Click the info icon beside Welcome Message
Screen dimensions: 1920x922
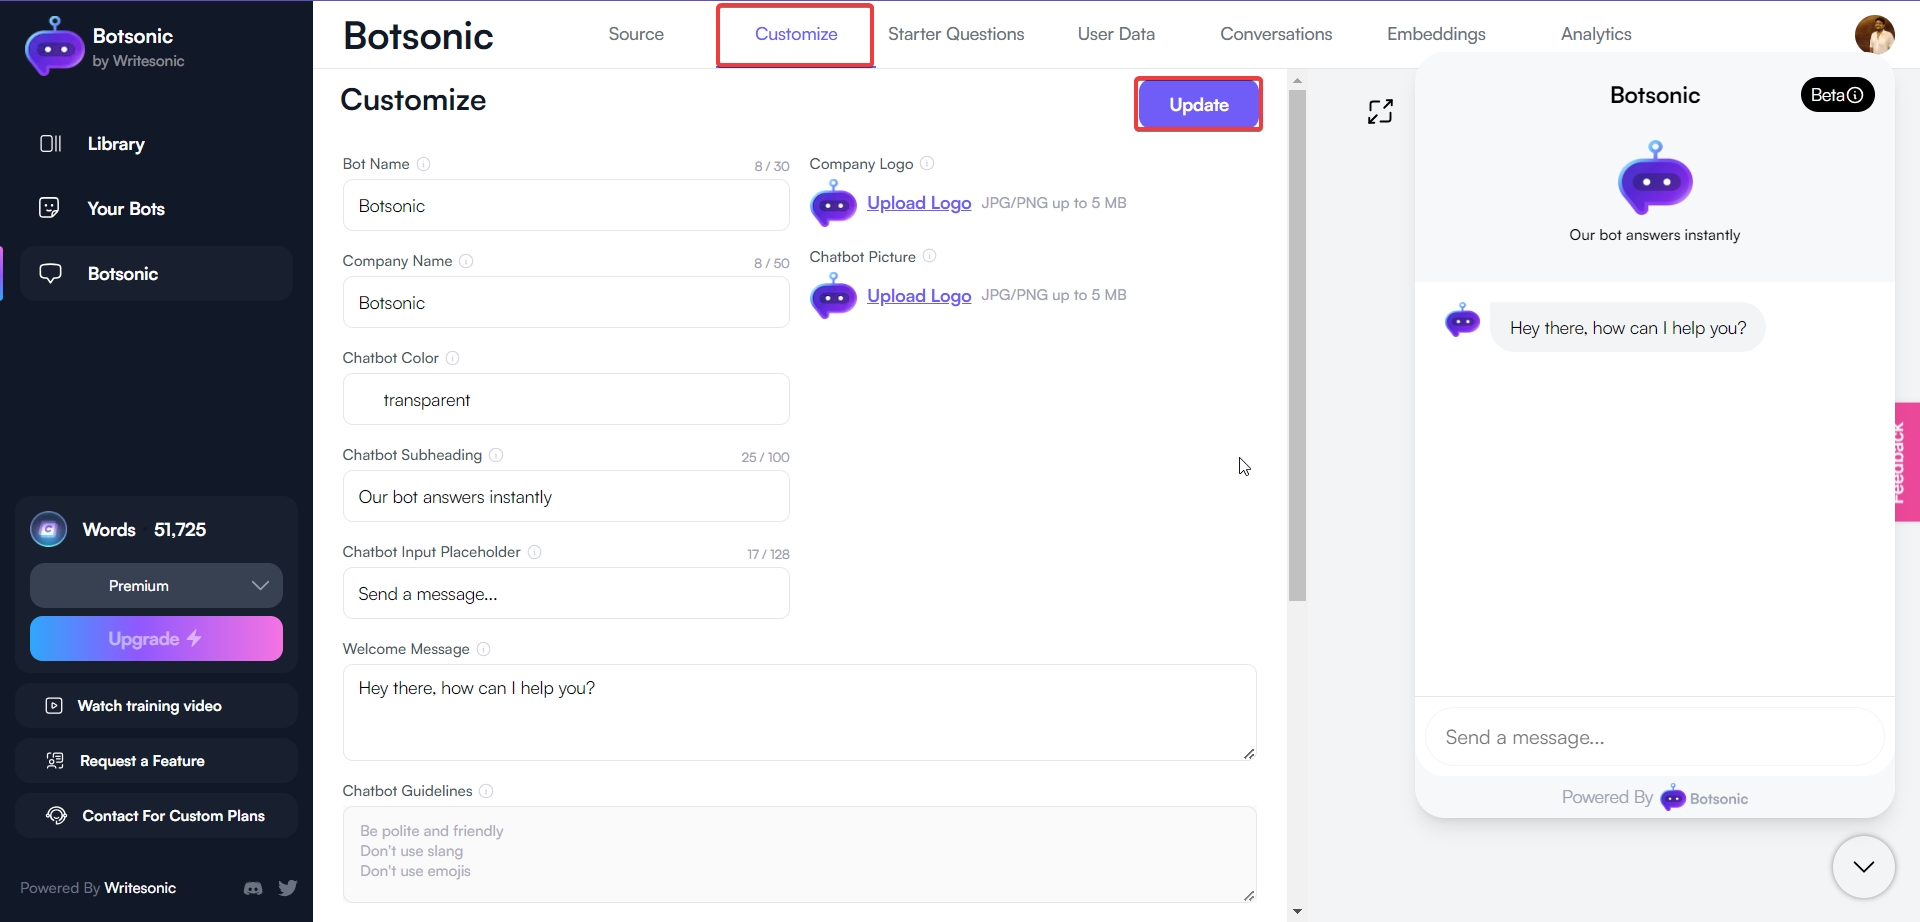click(483, 649)
